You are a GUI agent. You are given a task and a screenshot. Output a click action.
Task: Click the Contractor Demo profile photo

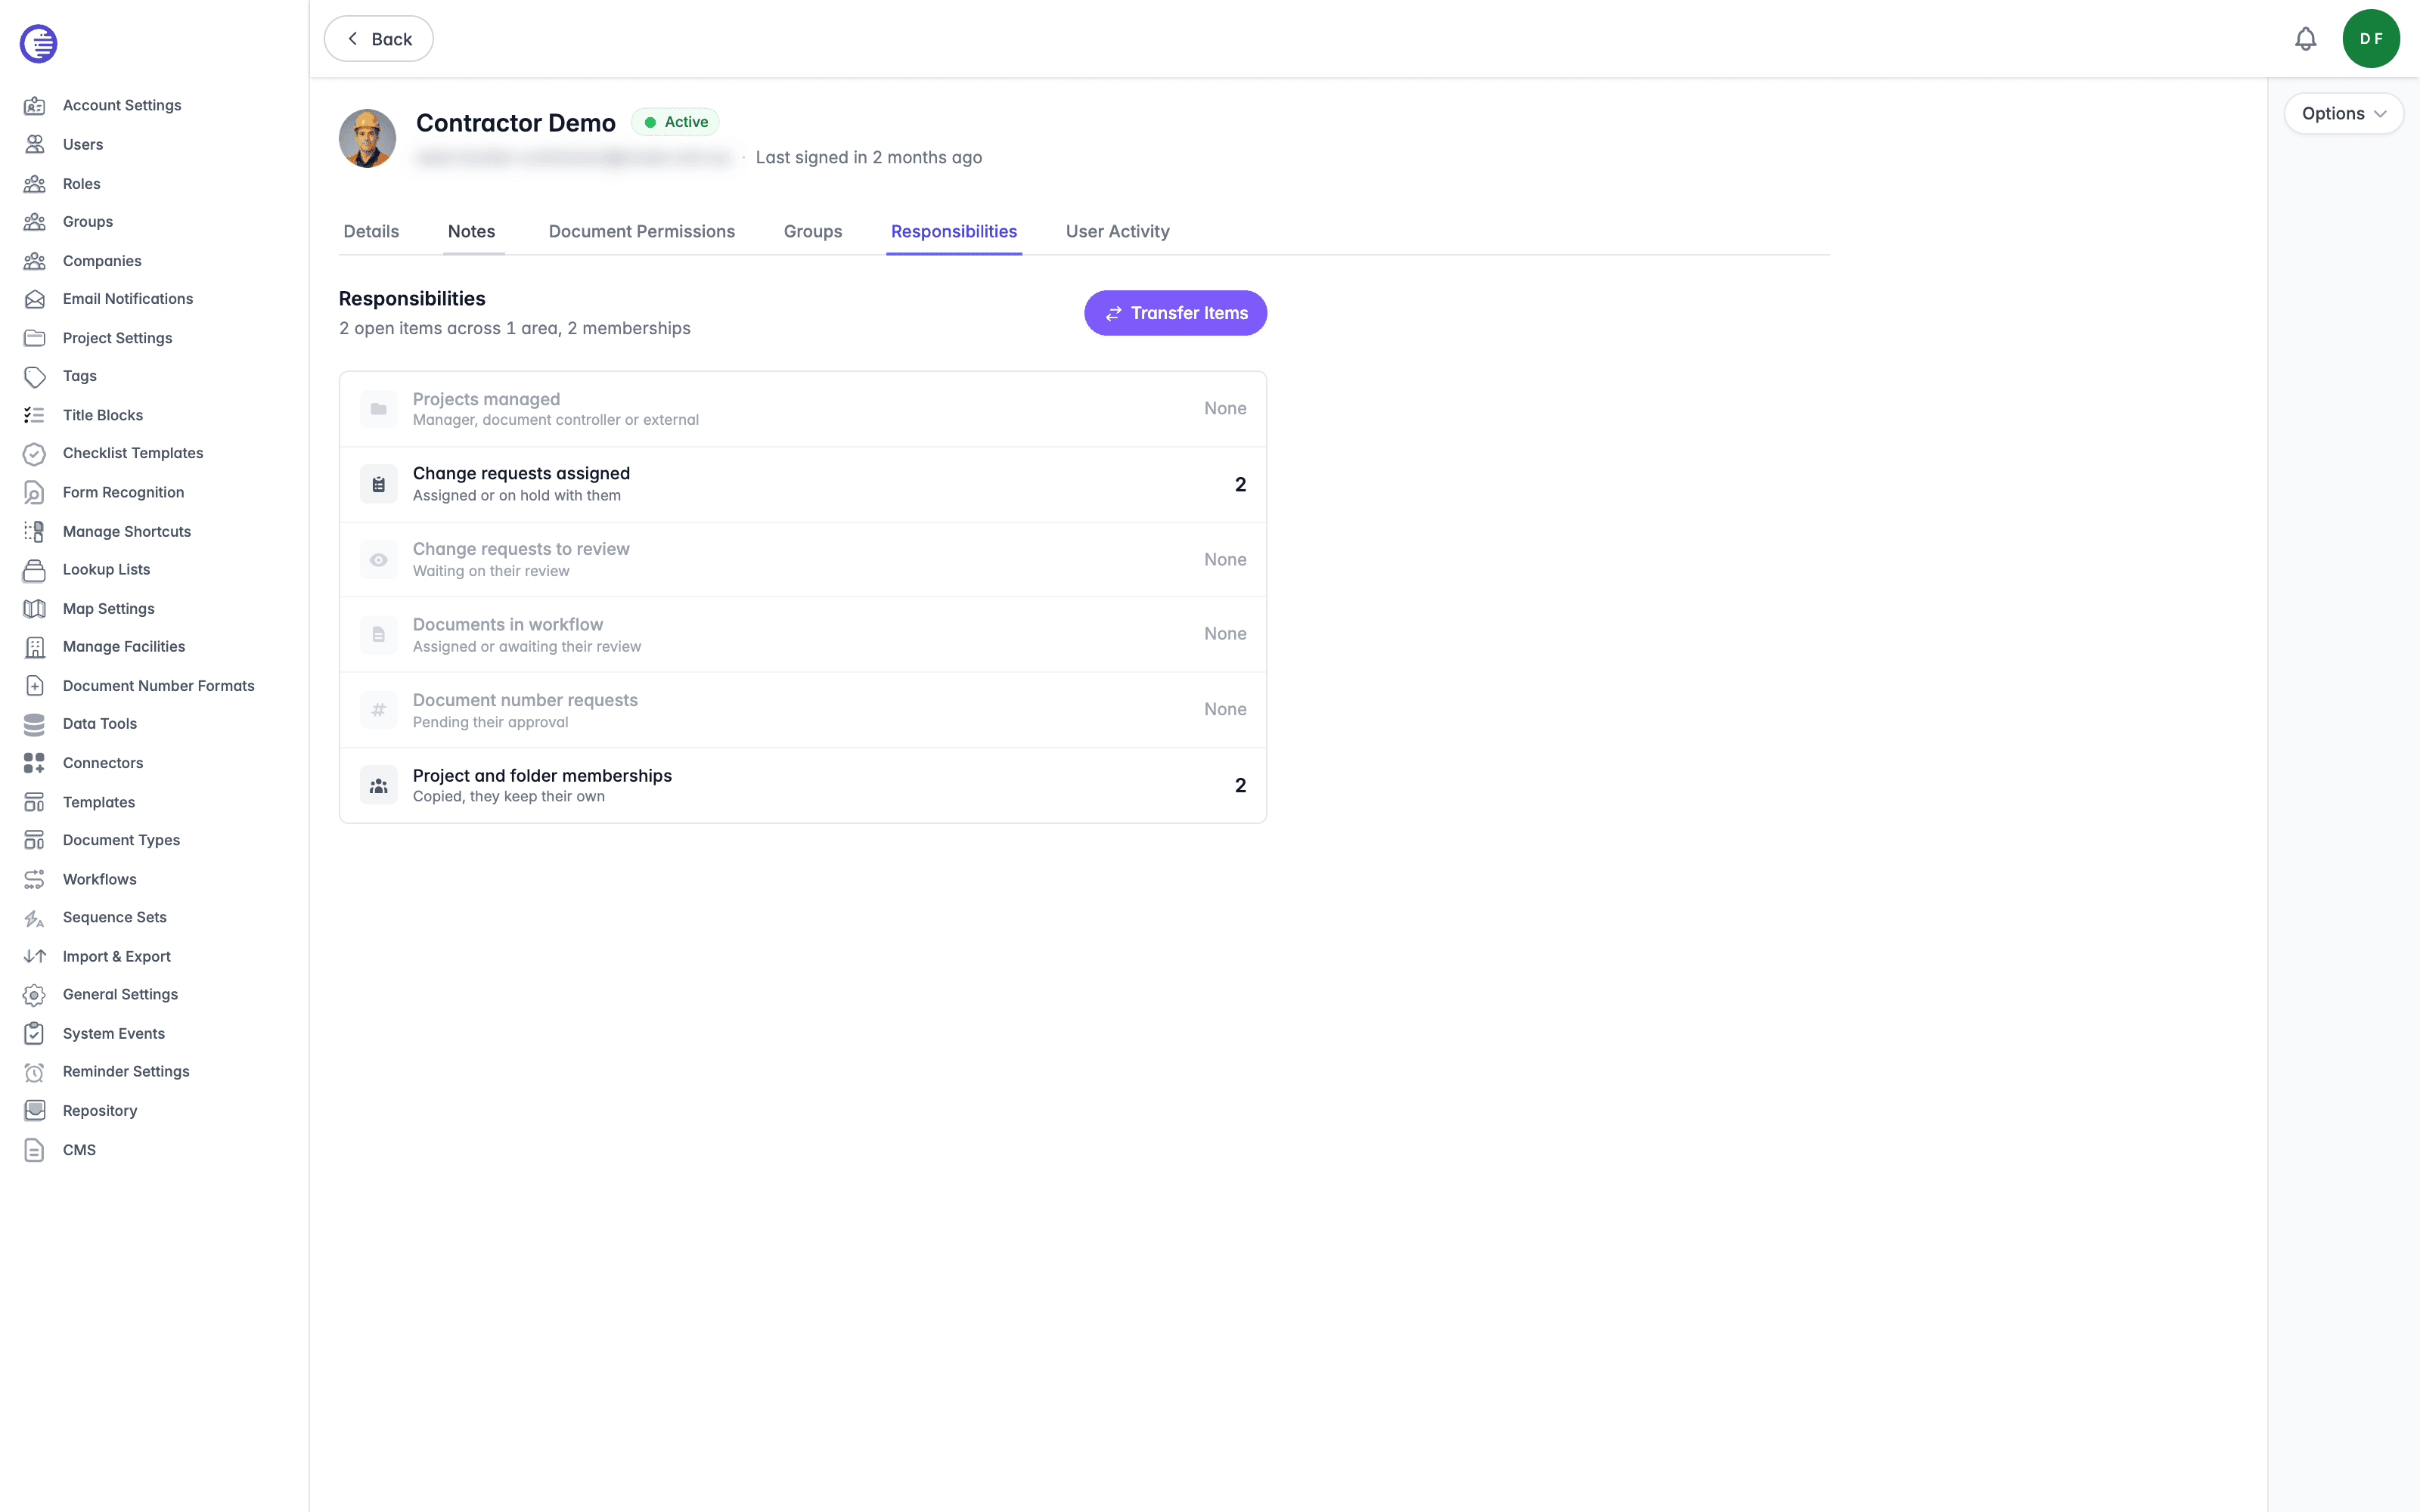[367, 138]
